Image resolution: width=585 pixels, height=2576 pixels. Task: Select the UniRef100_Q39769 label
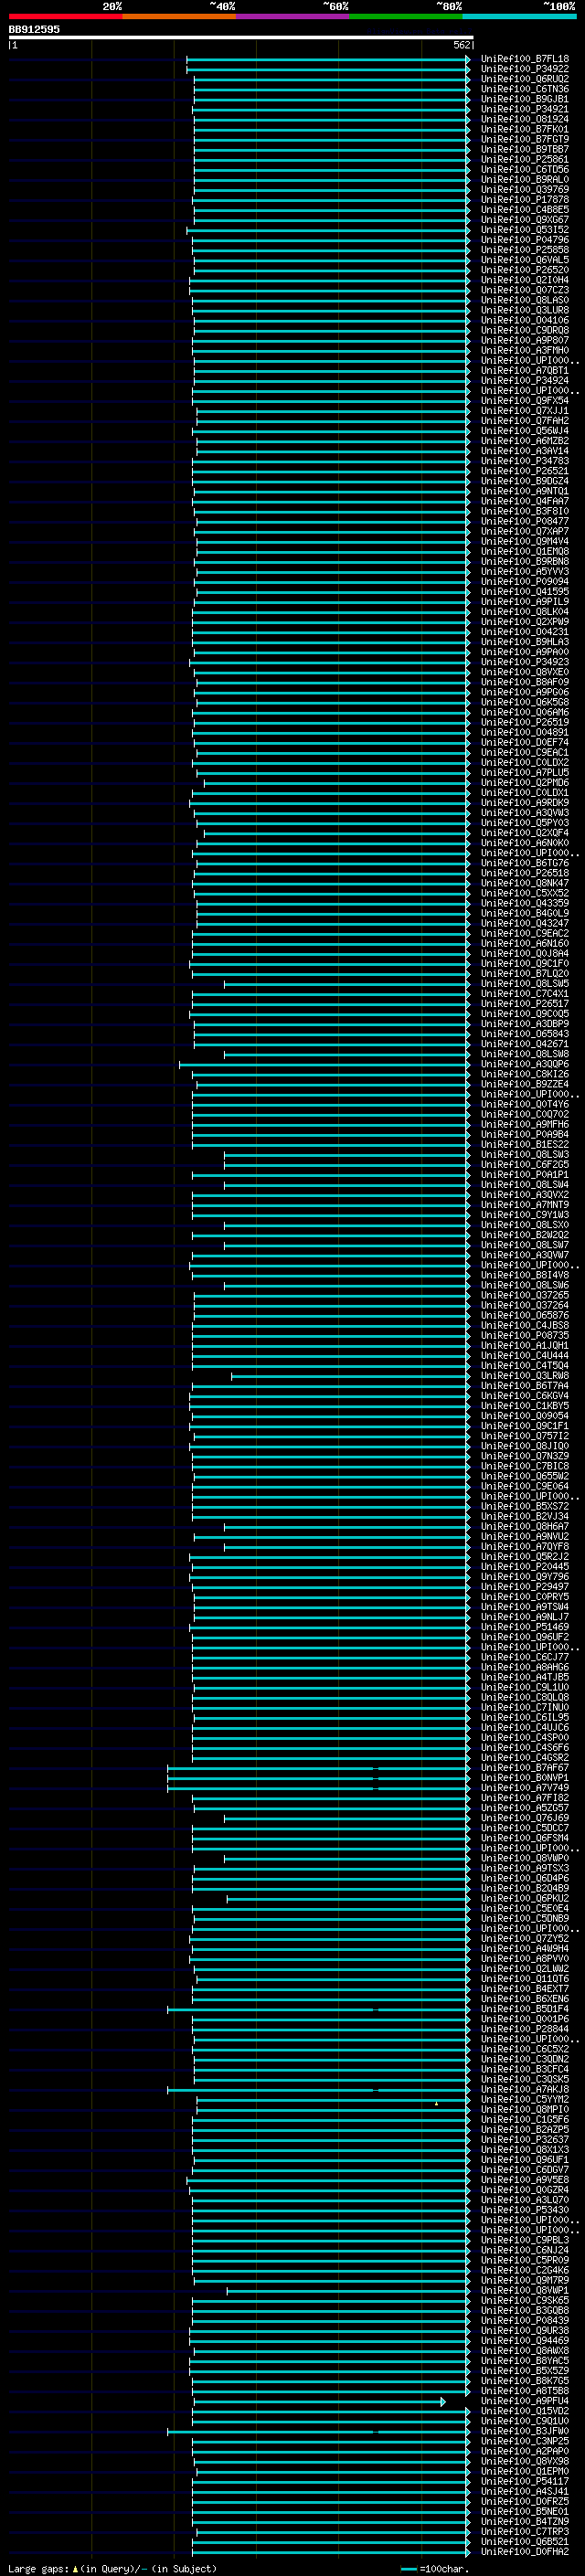(525, 189)
